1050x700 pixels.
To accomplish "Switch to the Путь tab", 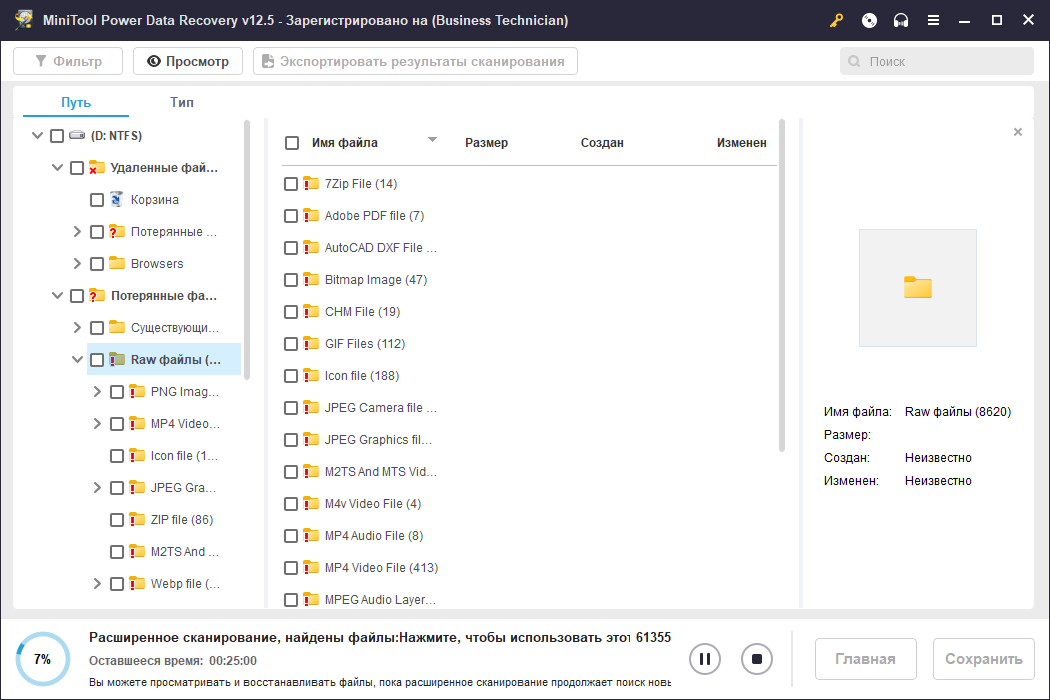I will [76, 102].
